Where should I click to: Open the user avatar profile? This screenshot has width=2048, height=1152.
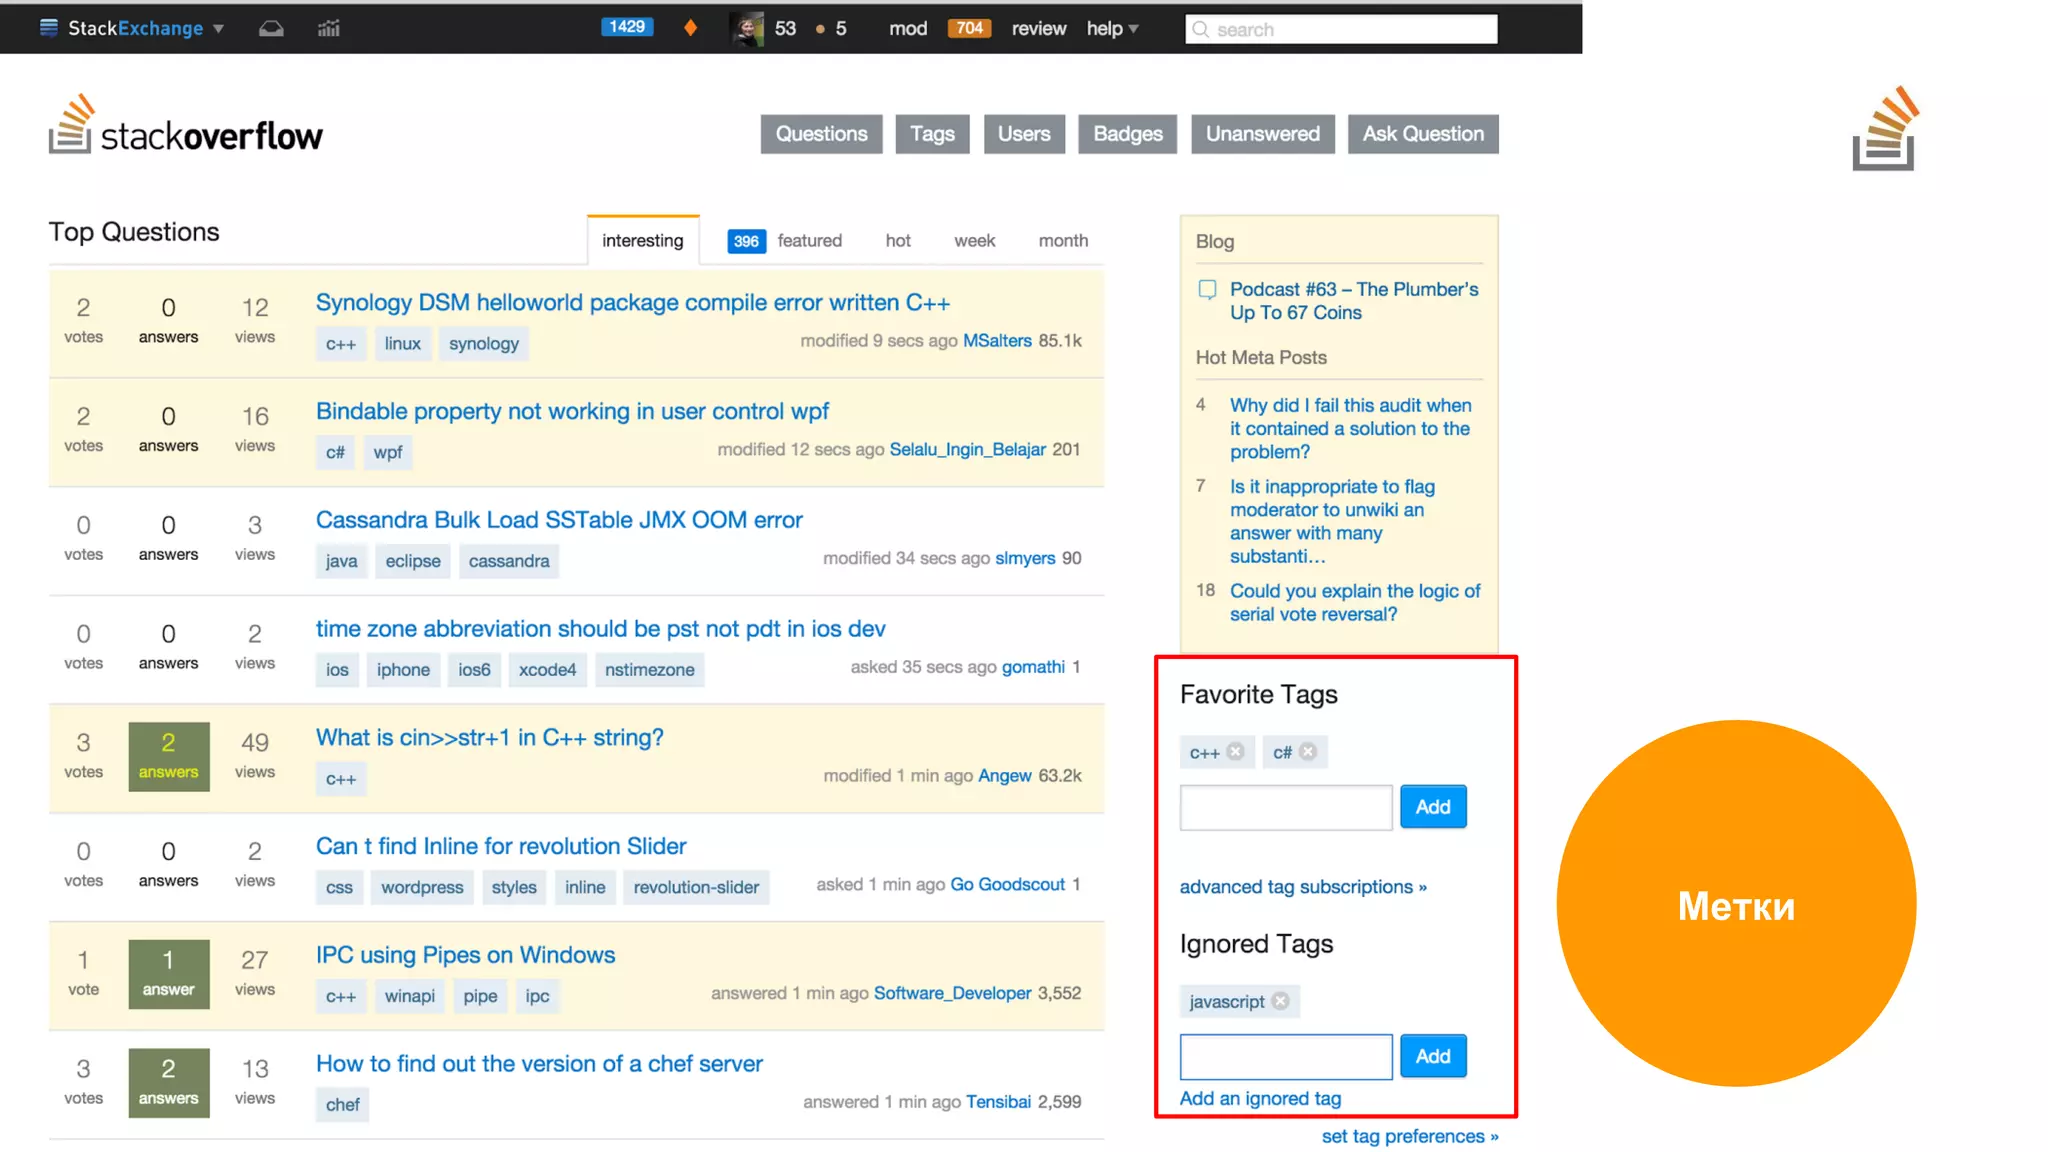[x=746, y=29]
